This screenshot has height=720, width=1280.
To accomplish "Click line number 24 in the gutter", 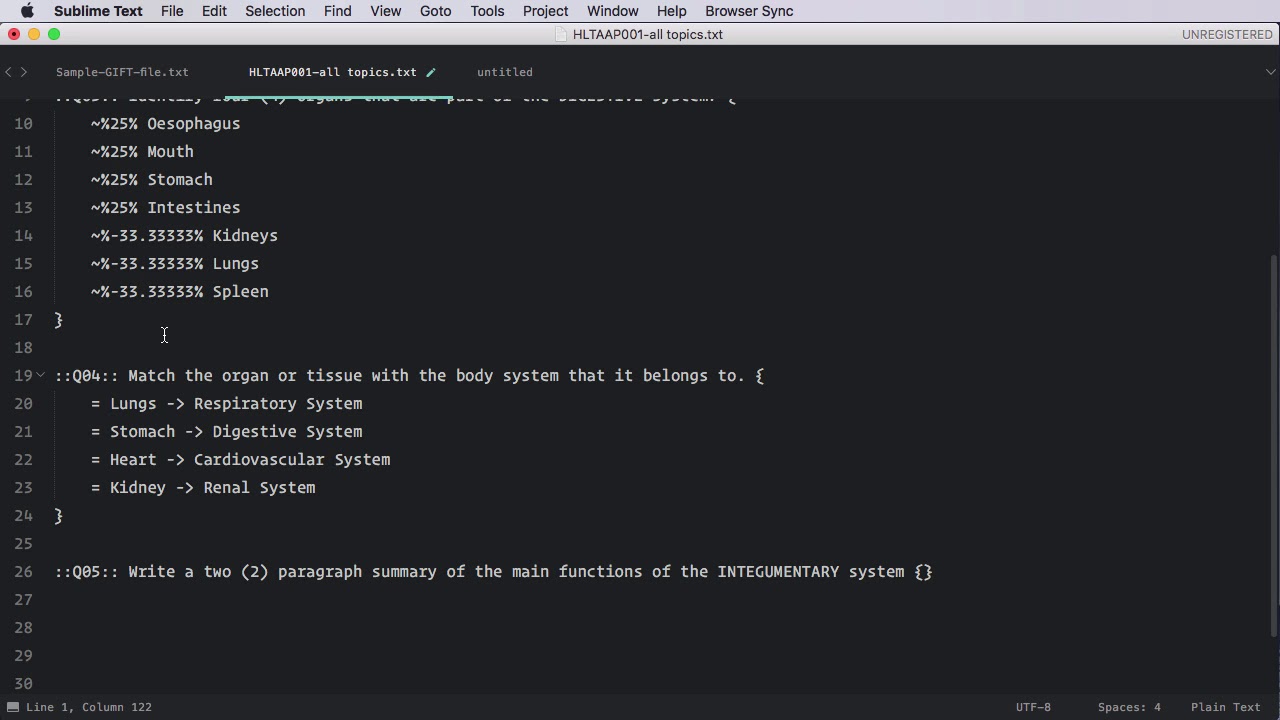I will point(23,516).
